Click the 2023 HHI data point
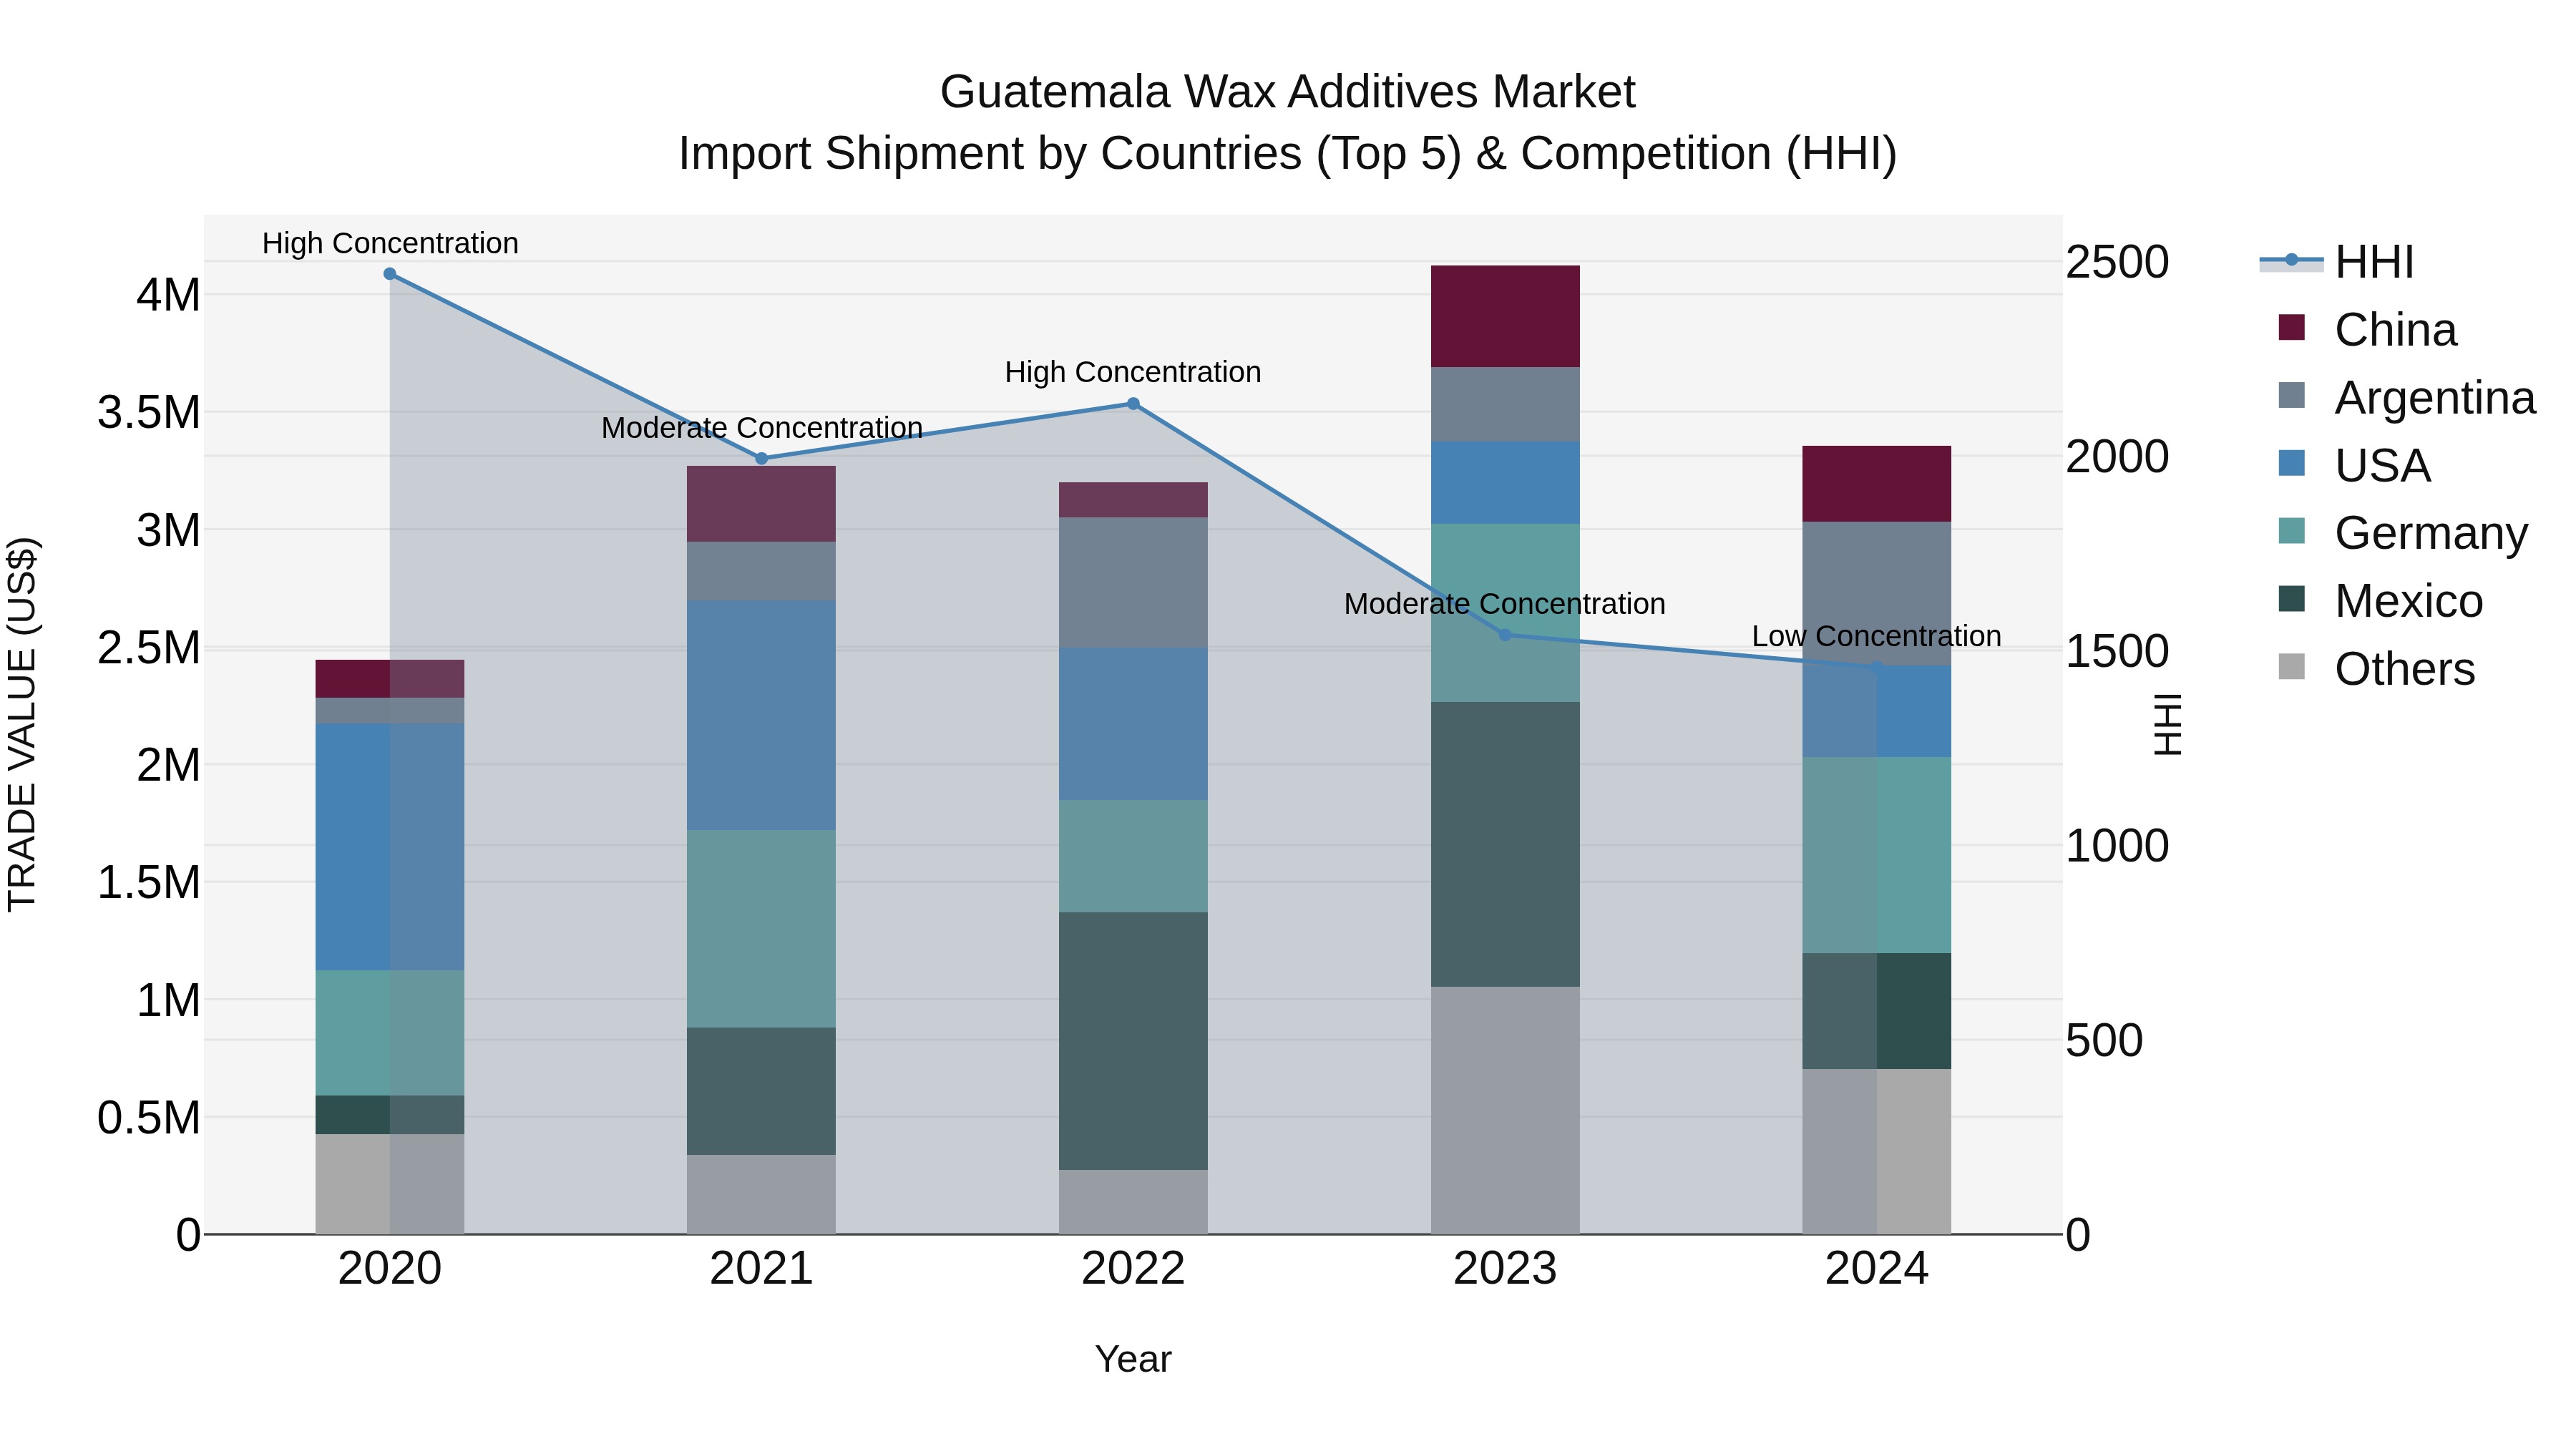This screenshot has height=1449, width=2576. pyautogui.click(x=1505, y=635)
